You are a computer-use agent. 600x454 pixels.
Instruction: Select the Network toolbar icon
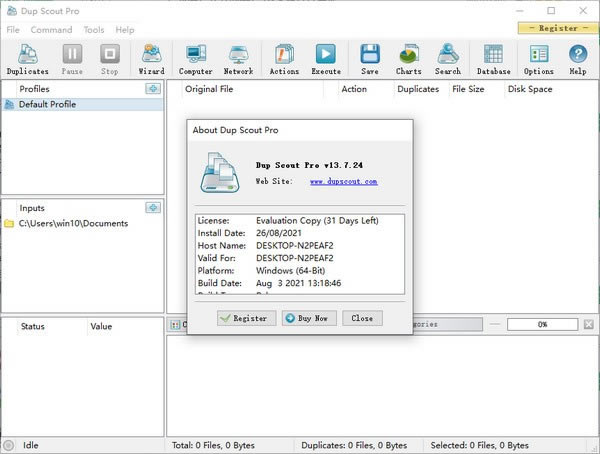click(238, 59)
